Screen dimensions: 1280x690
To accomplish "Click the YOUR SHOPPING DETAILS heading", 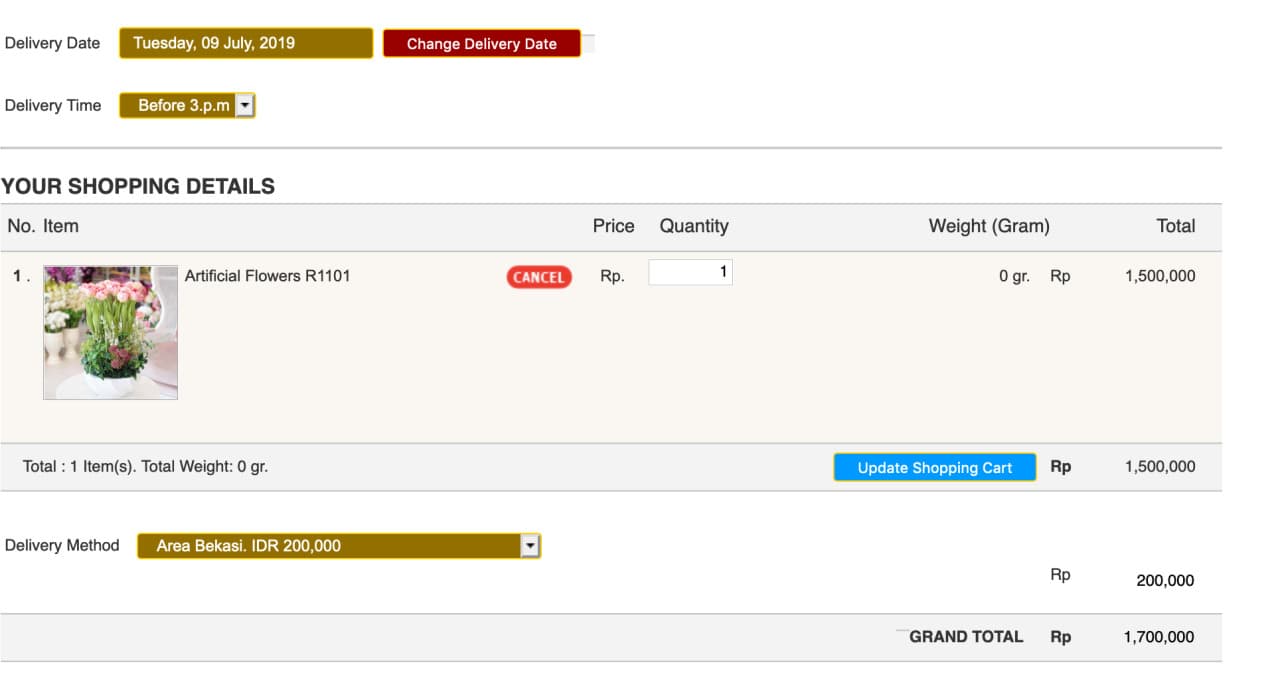I will (138, 186).
